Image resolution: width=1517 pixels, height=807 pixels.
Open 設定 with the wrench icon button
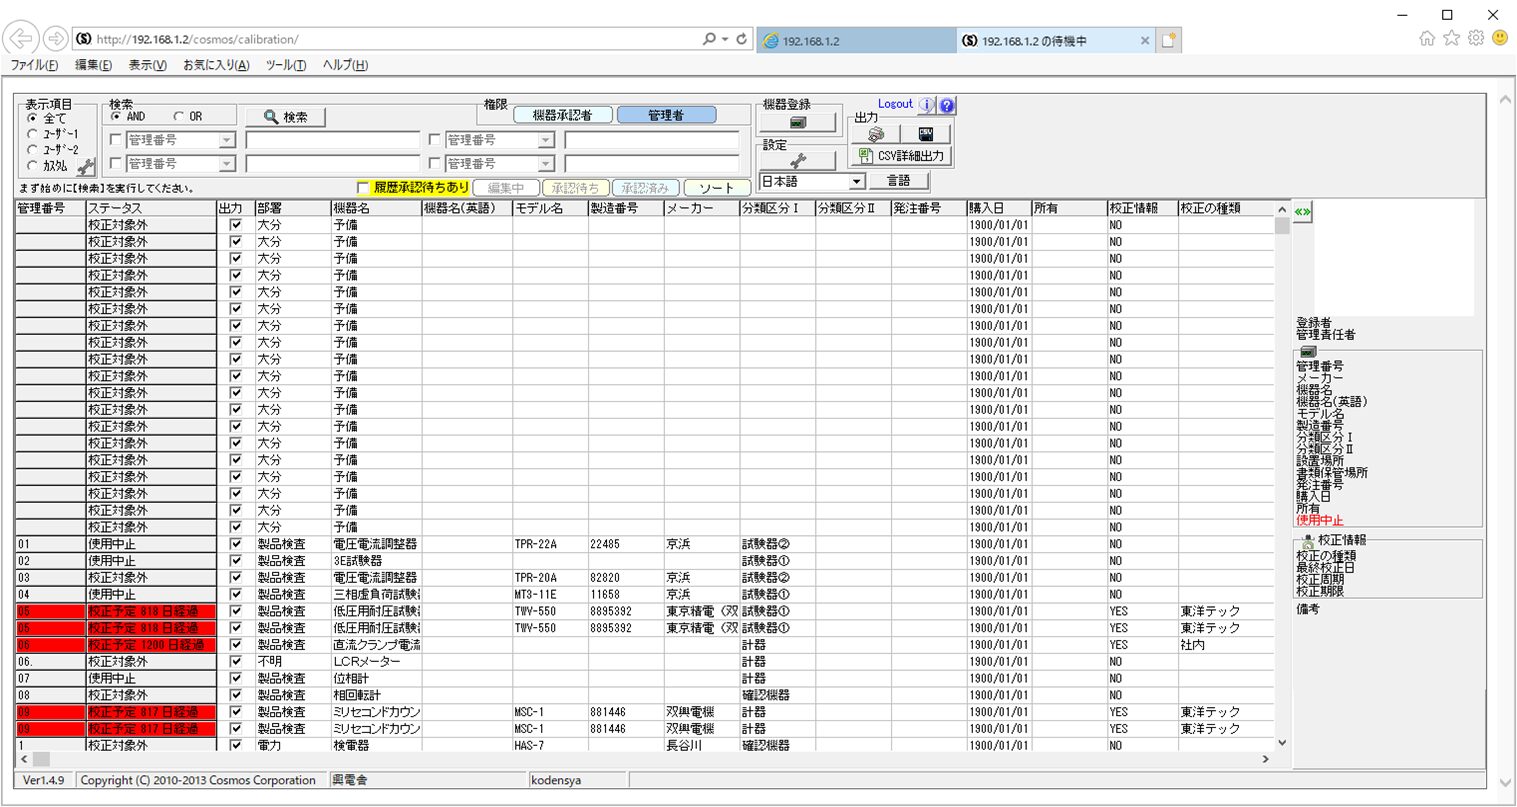(798, 161)
